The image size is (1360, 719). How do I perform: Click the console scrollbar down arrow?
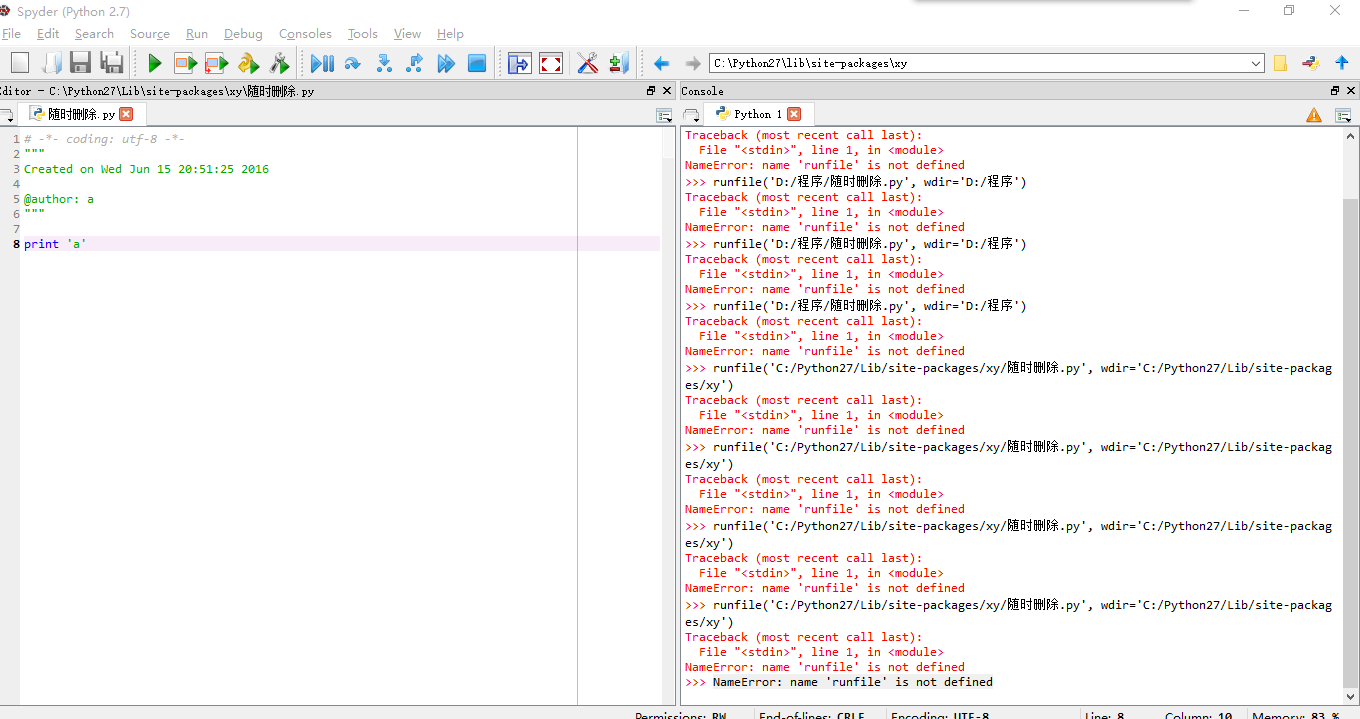click(1352, 696)
